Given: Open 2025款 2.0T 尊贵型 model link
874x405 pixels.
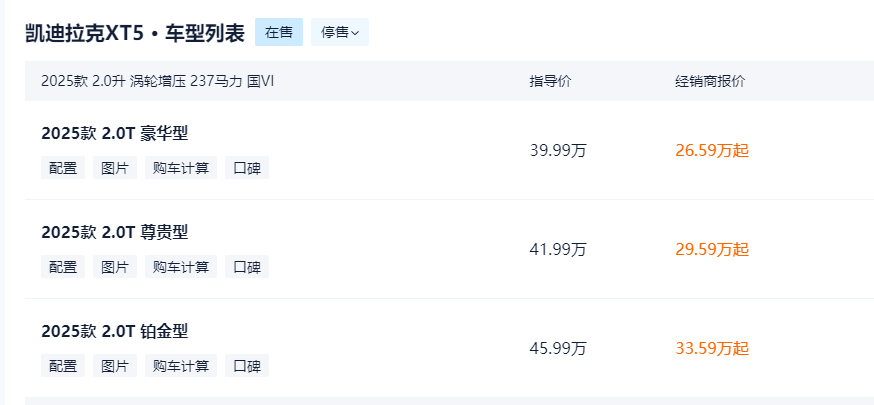Looking at the screenshot, I should [x=115, y=232].
